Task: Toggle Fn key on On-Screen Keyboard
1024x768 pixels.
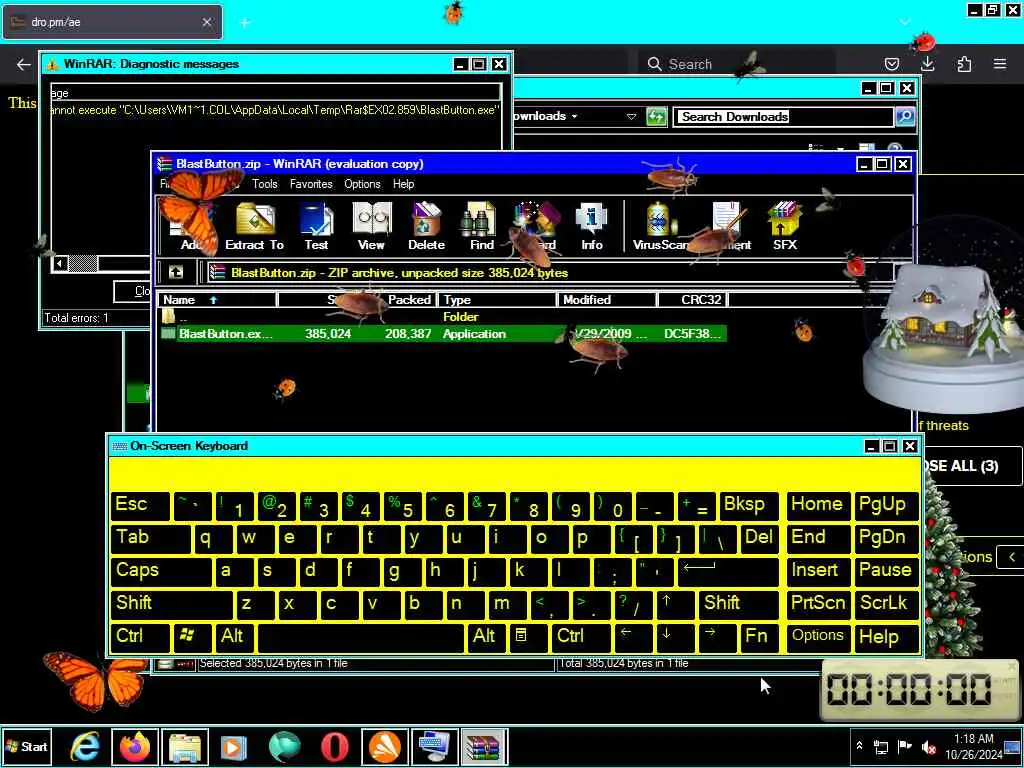Action: tap(760, 637)
